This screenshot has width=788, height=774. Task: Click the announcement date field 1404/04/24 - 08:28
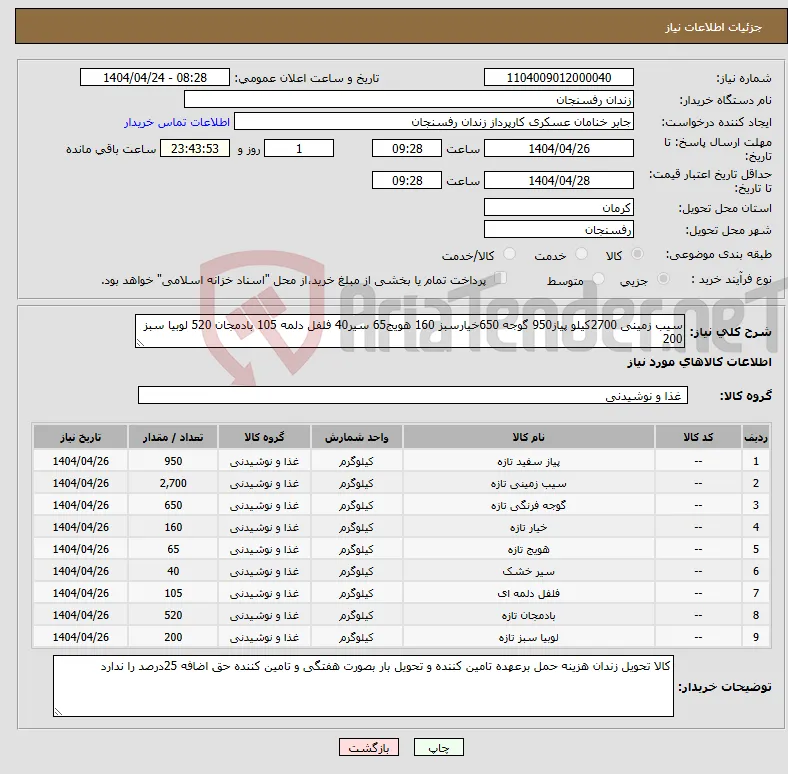(155, 77)
